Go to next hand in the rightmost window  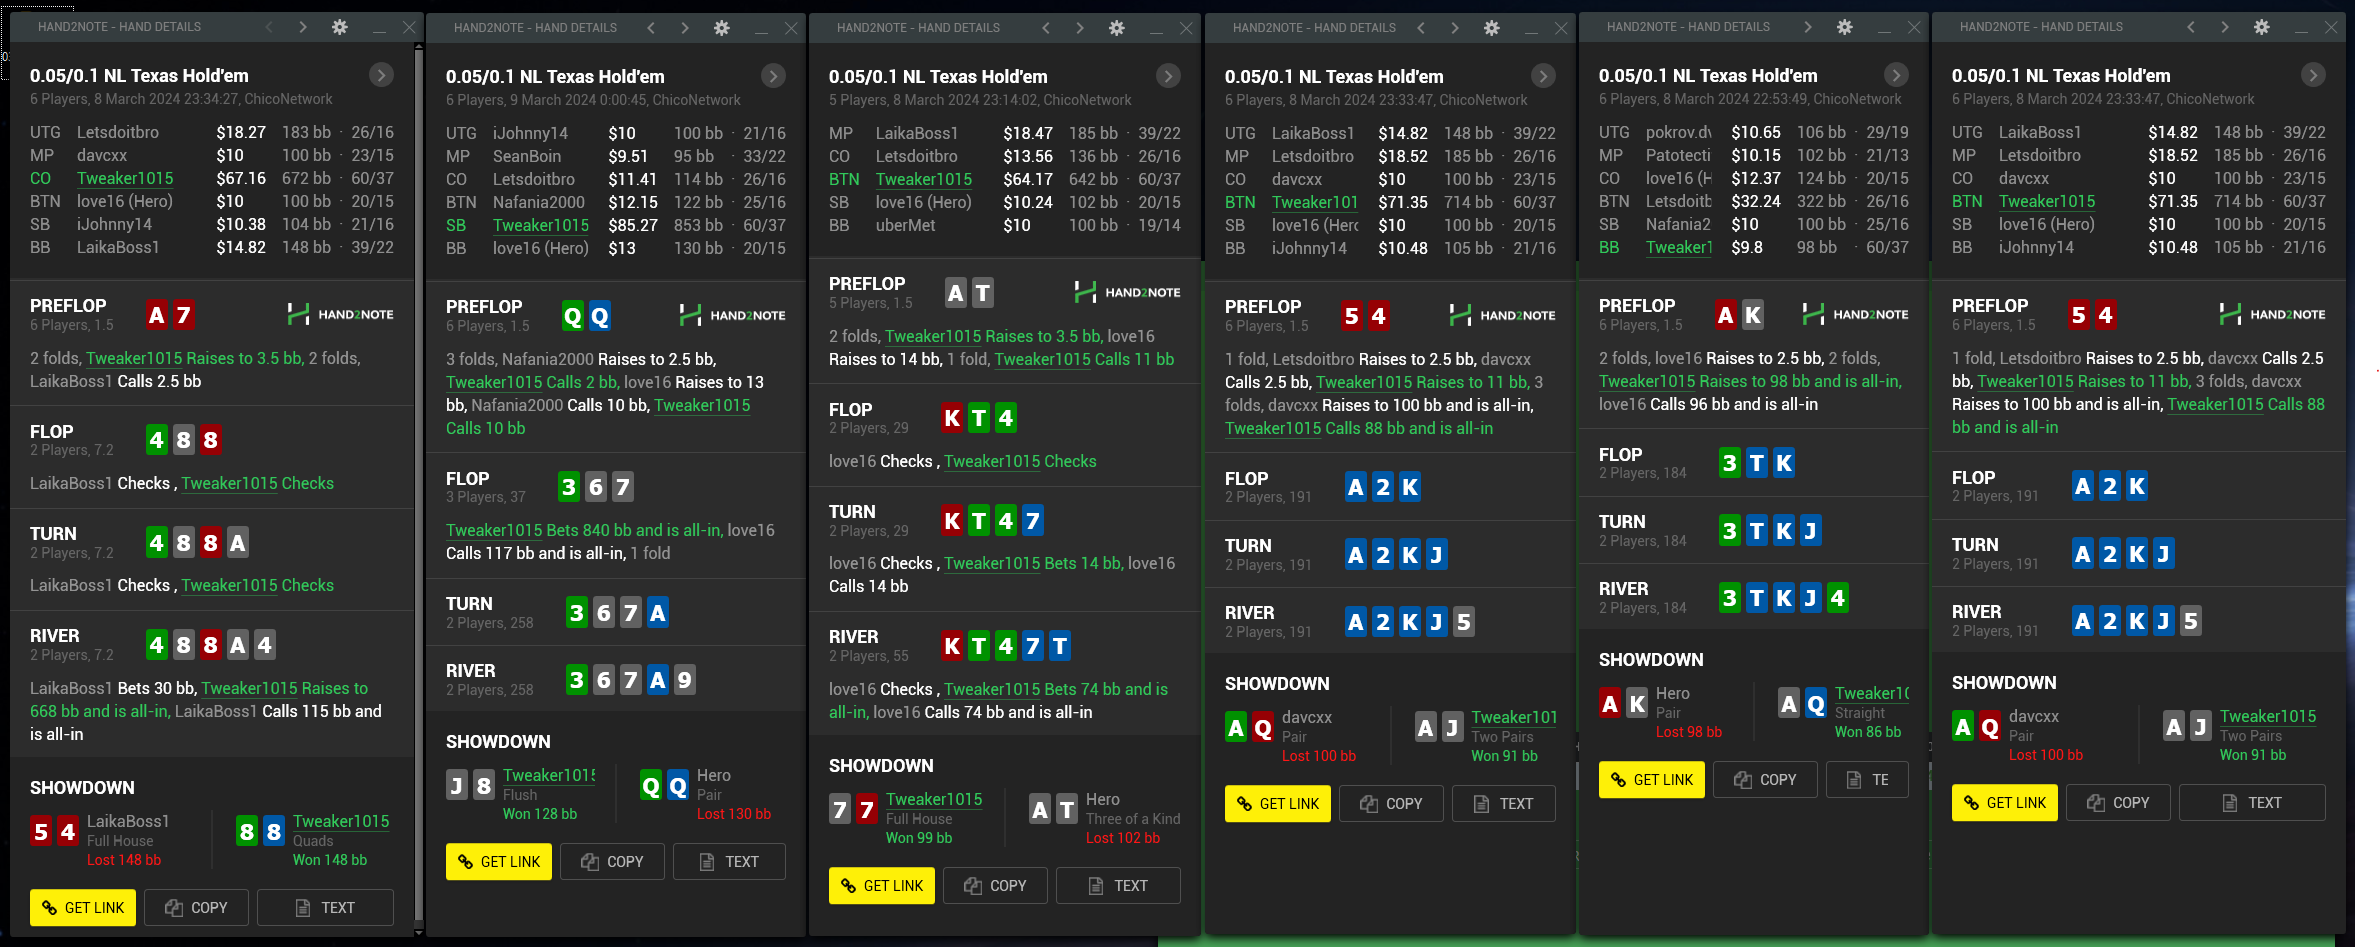(x=2225, y=27)
